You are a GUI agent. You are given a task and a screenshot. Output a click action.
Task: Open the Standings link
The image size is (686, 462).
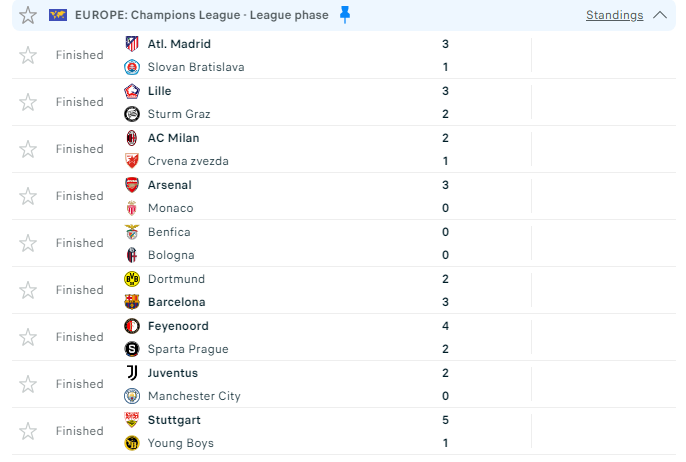(x=614, y=15)
